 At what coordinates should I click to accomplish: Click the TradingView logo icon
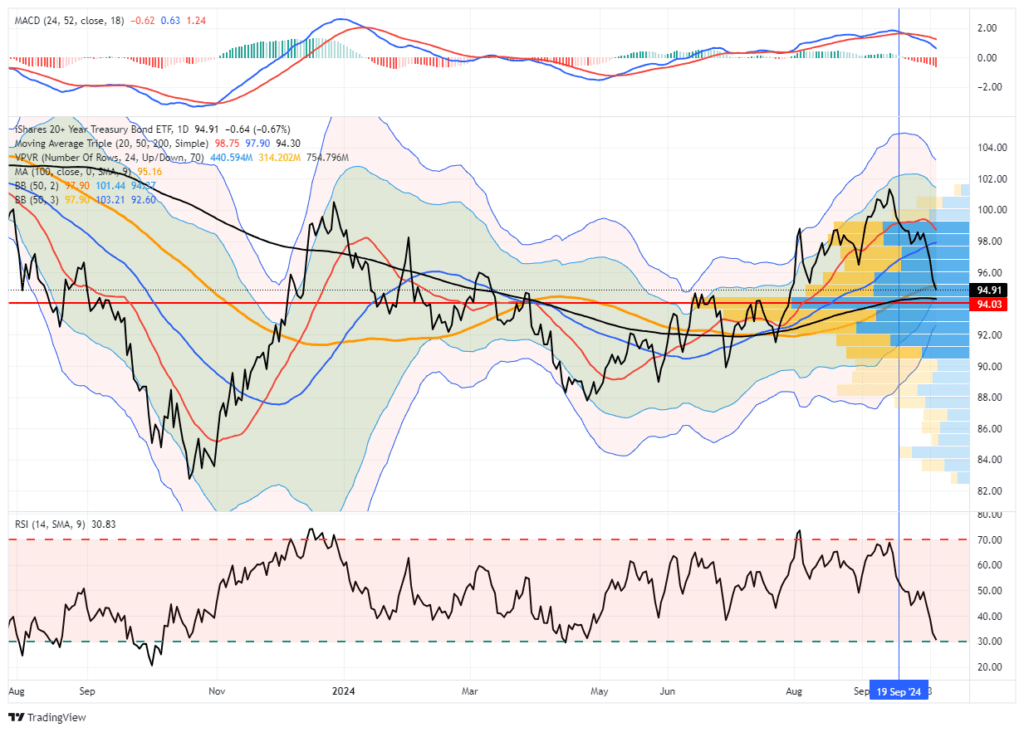[x=14, y=717]
